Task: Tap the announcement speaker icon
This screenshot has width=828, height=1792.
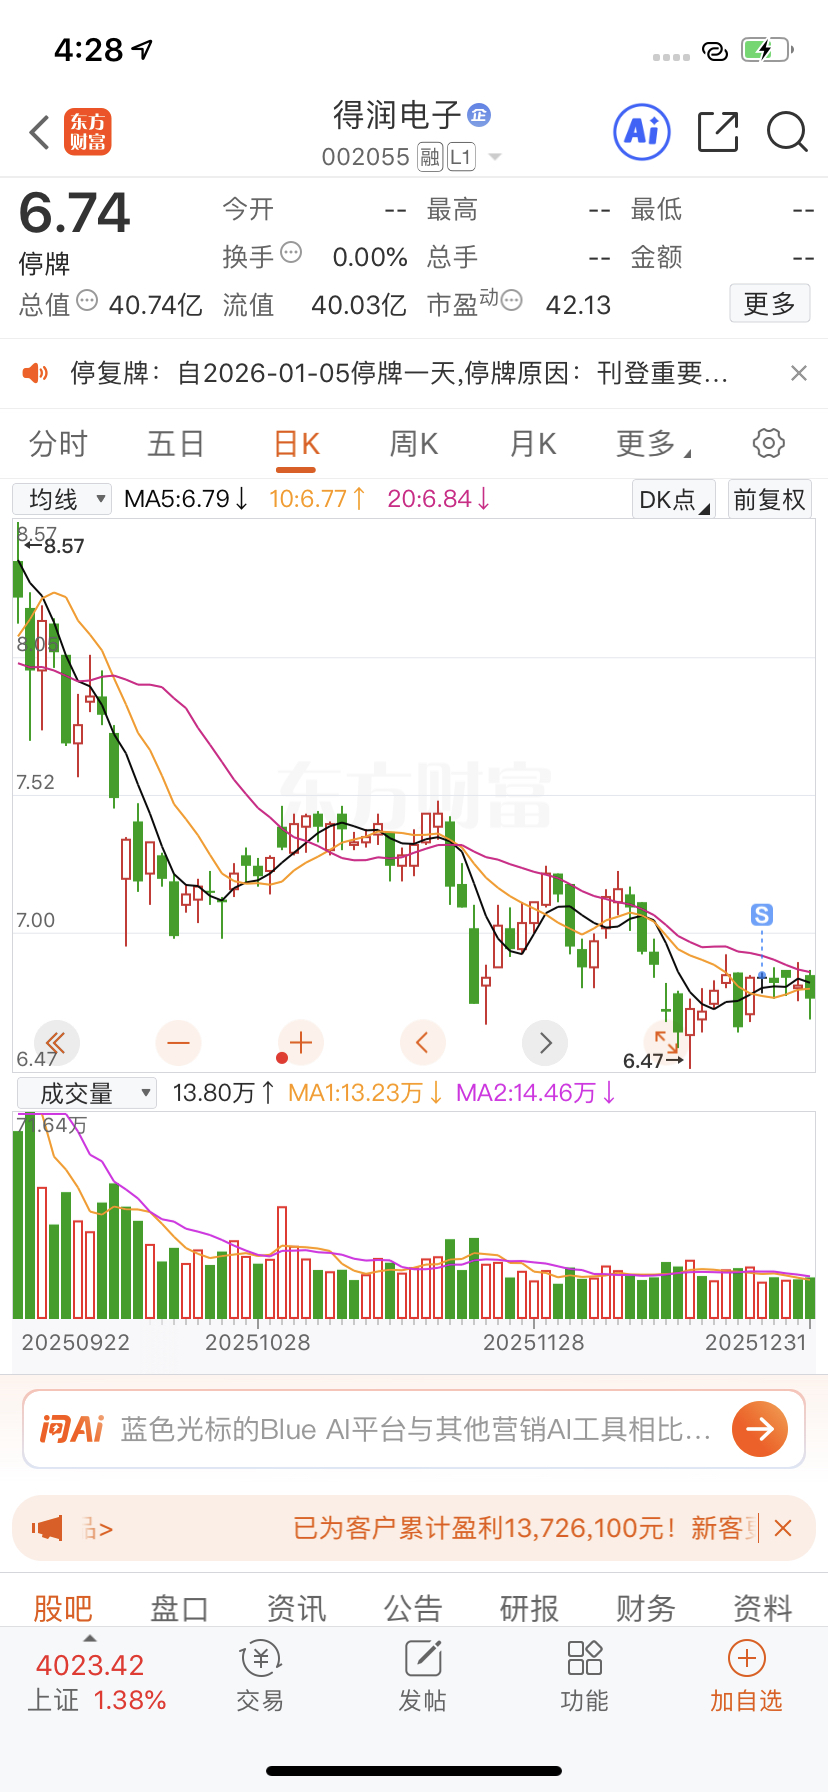Action: (x=36, y=373)
